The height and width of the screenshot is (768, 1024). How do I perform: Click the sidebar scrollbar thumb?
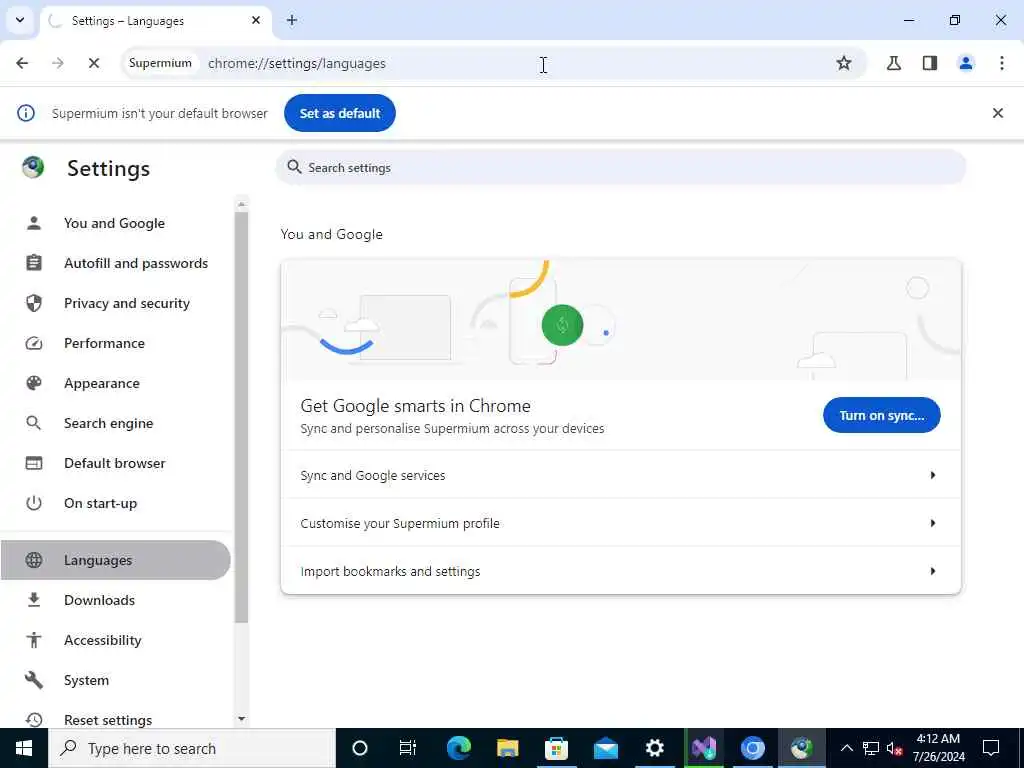click(242, 417)
